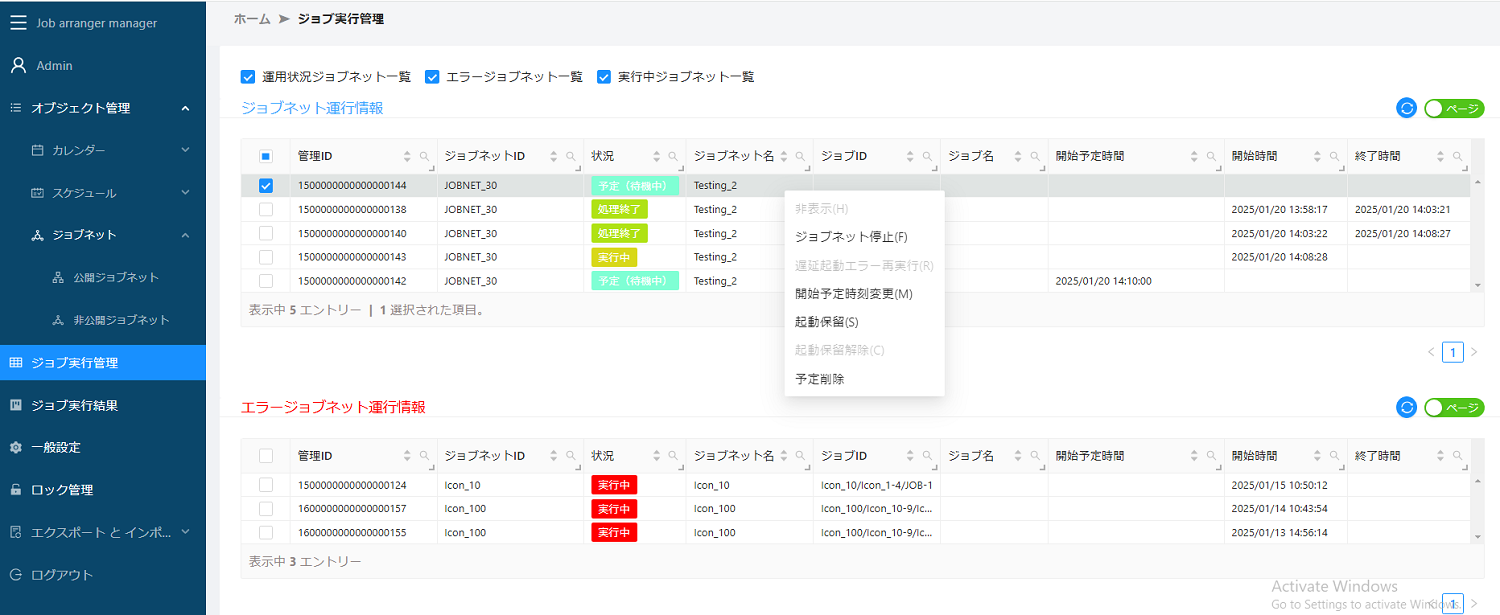Toggle the ページ switch for the top table
The width and height of the screenshot is (1500, 615).
tap(1454, 107)
